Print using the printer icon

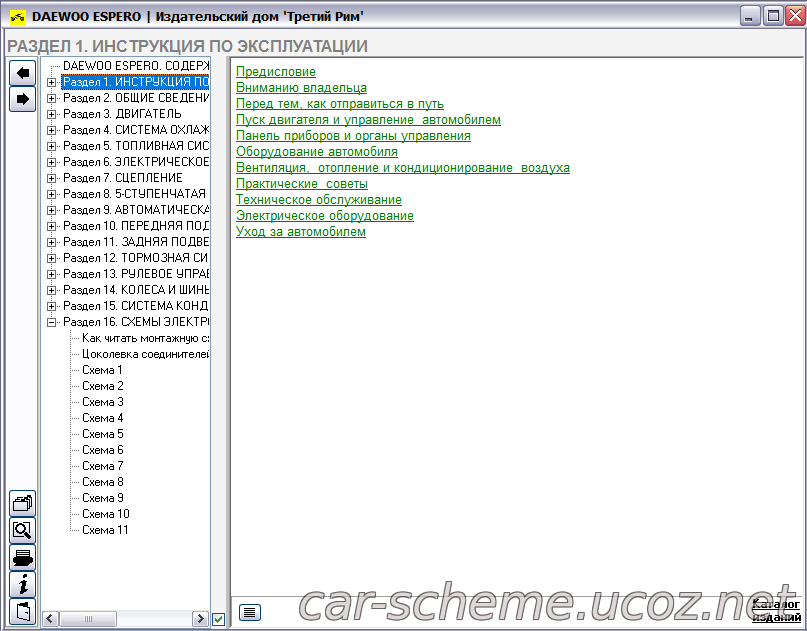tap(23, 557)
